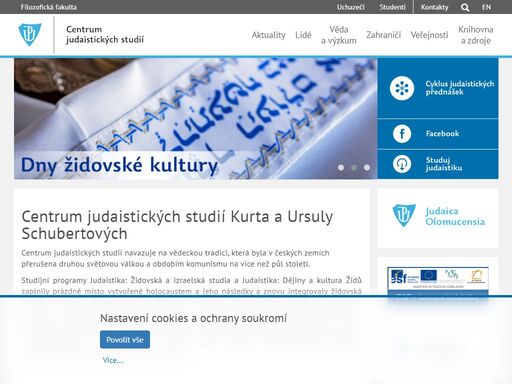
Task: Select the second carousel slide dot
Action: click(x=354, y=167)
